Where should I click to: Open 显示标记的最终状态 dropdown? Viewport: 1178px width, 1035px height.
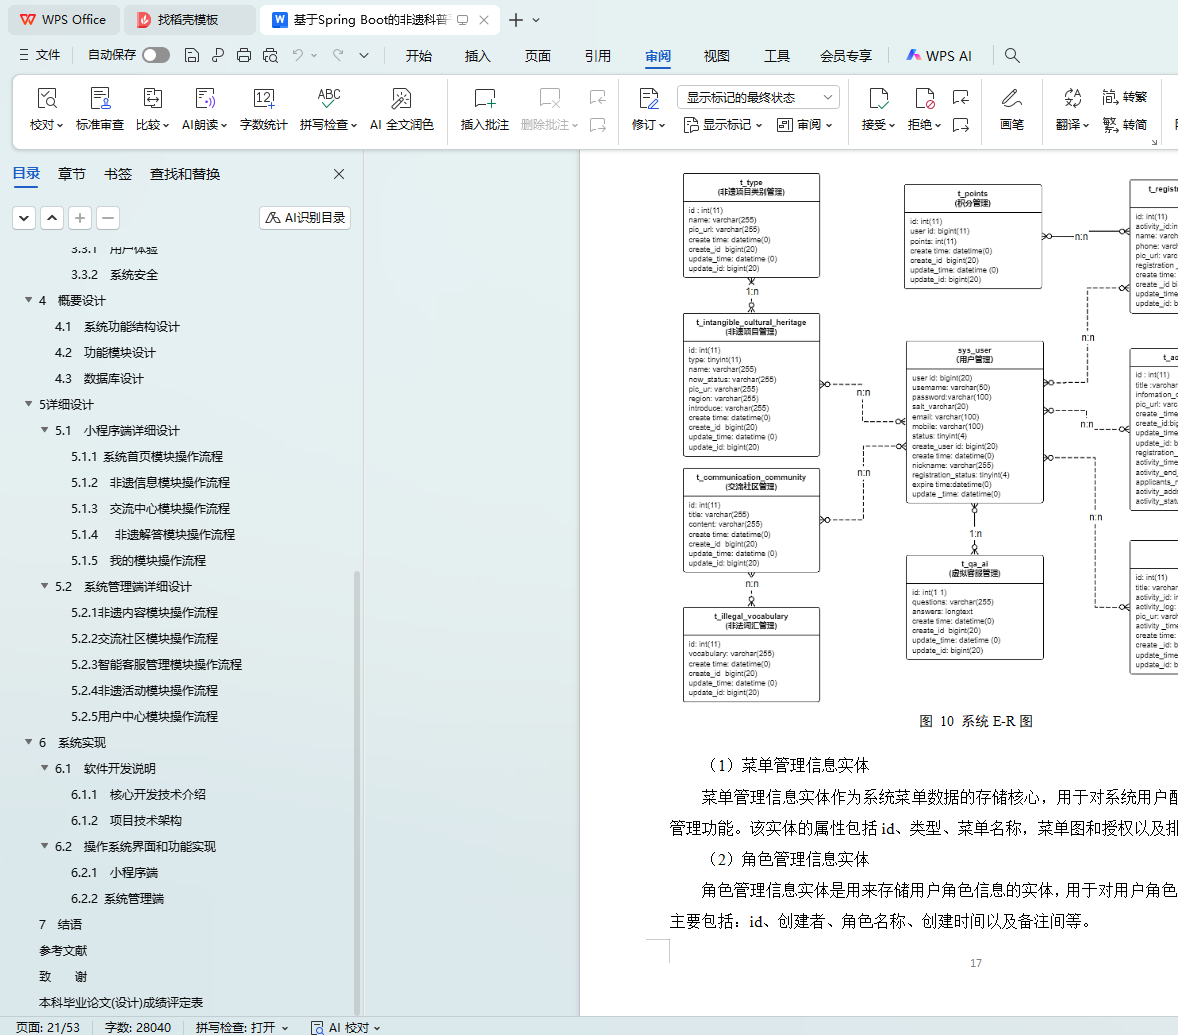click(758, 97)
